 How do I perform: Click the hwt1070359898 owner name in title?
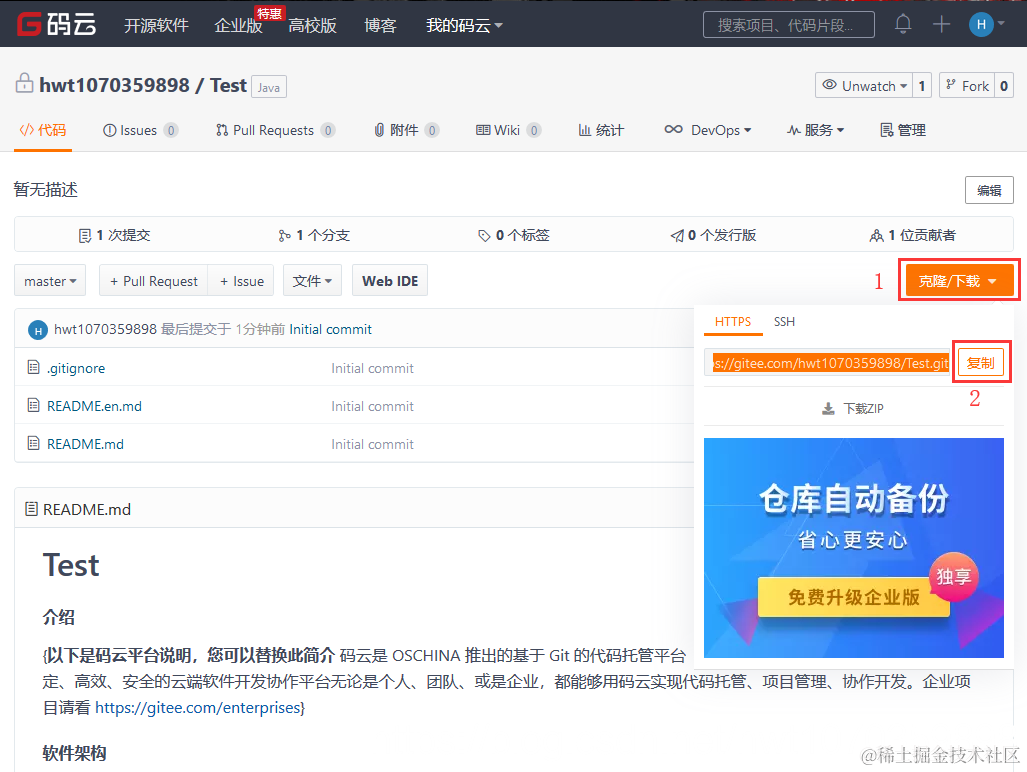tap(114, 85)
